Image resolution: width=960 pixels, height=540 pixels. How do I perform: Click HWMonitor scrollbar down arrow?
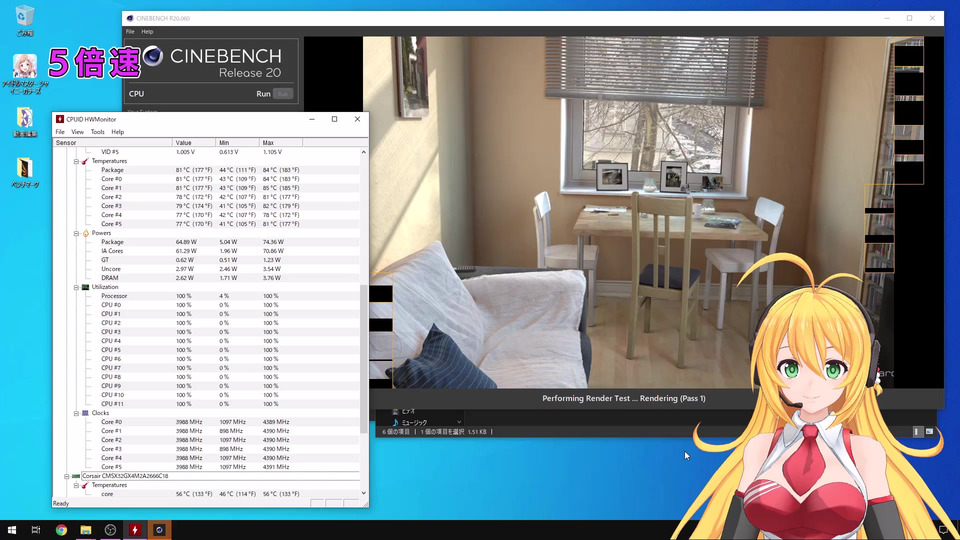coord(364,493)
